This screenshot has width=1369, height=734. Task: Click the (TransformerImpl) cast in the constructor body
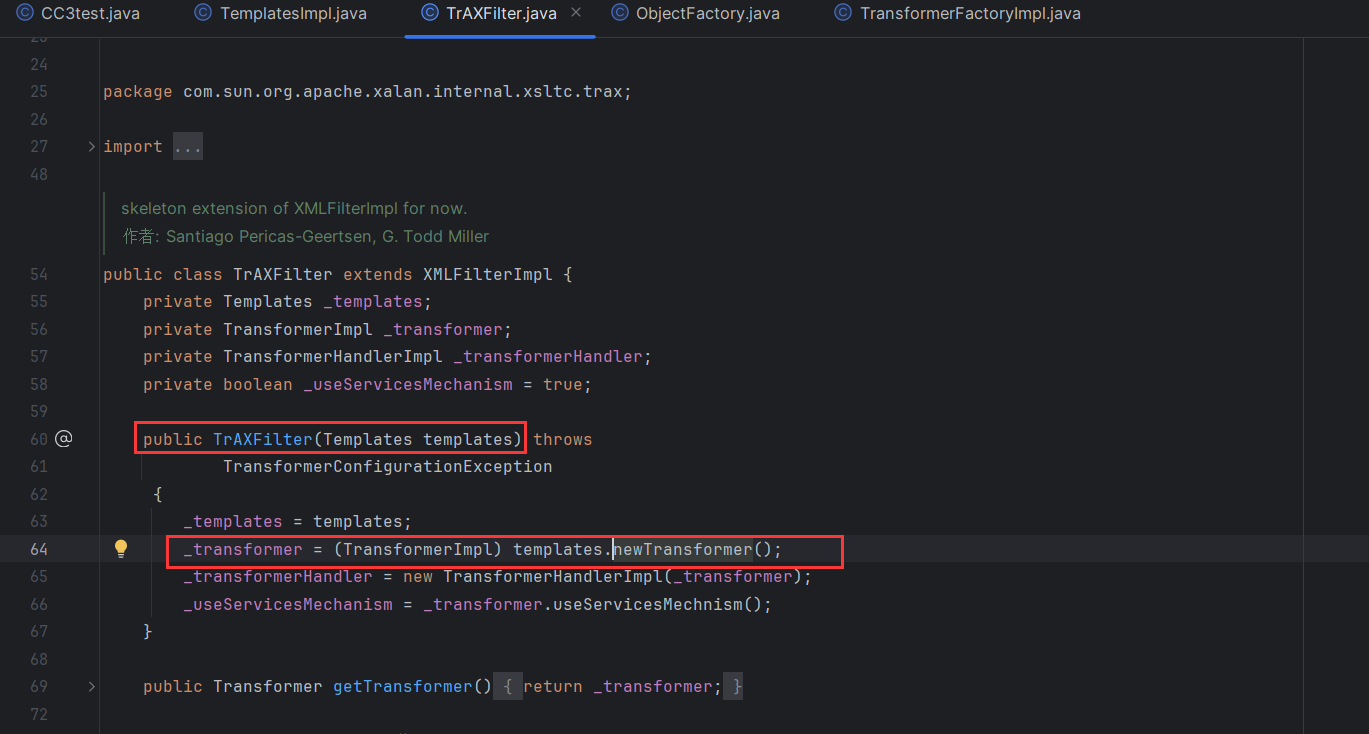(418, 549)
